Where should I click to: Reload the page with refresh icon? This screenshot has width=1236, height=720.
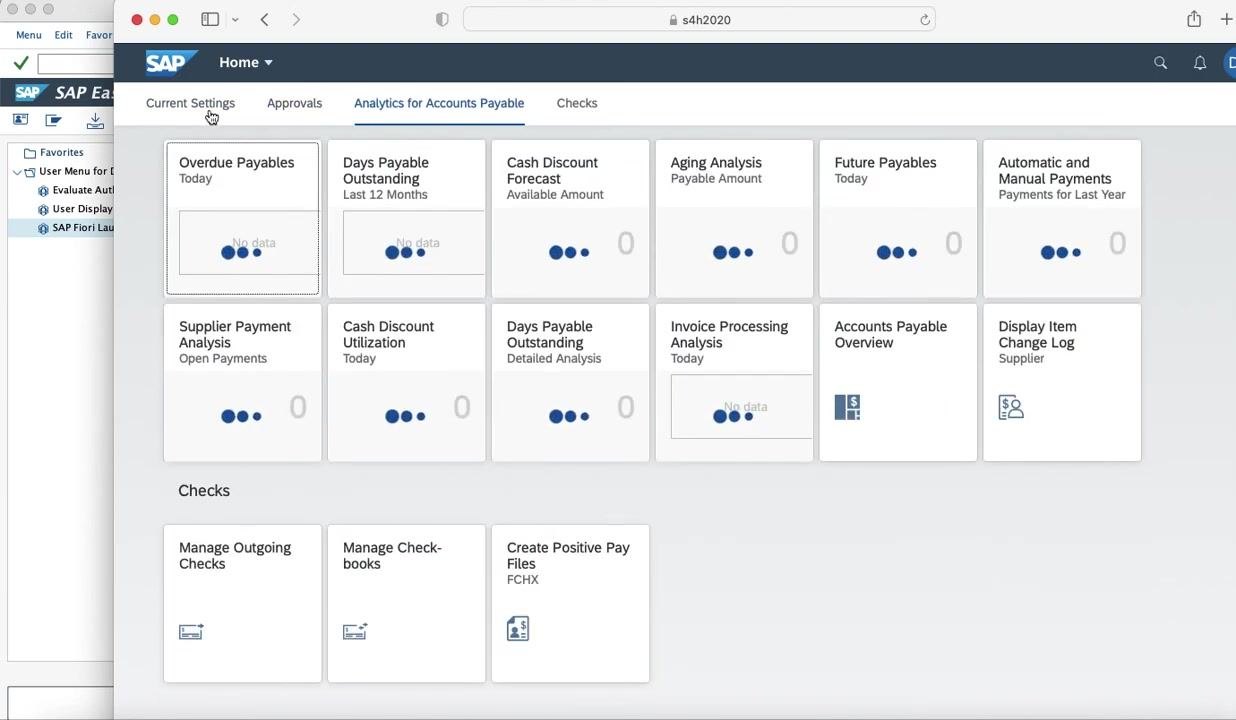(x=925, y=19)
